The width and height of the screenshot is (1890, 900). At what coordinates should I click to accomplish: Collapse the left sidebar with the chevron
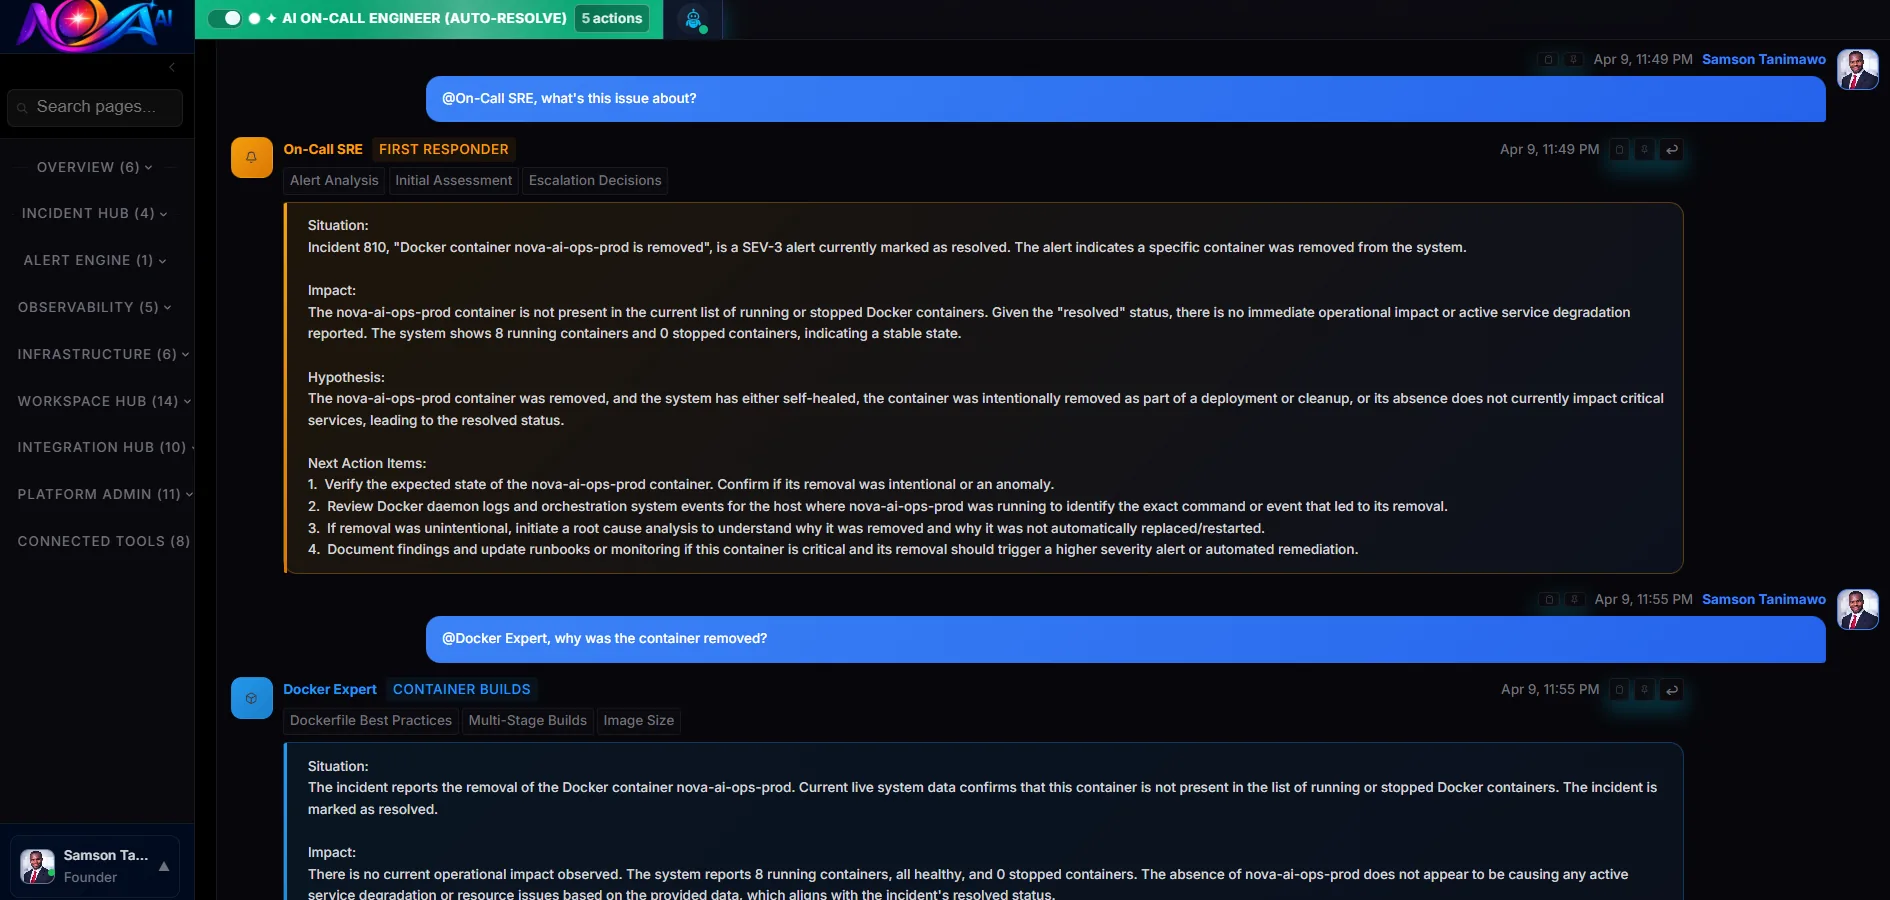[172, 67]
